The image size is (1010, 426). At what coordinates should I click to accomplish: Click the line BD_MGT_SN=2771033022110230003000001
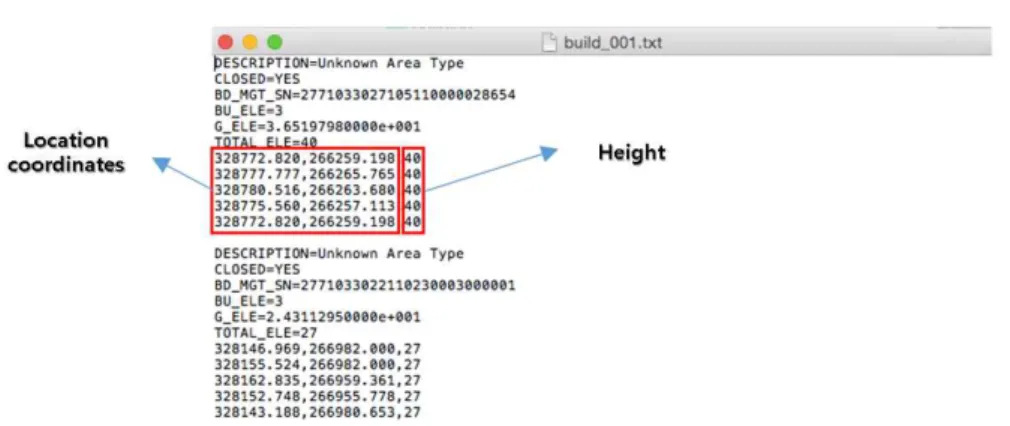click(x=365, y=286)
